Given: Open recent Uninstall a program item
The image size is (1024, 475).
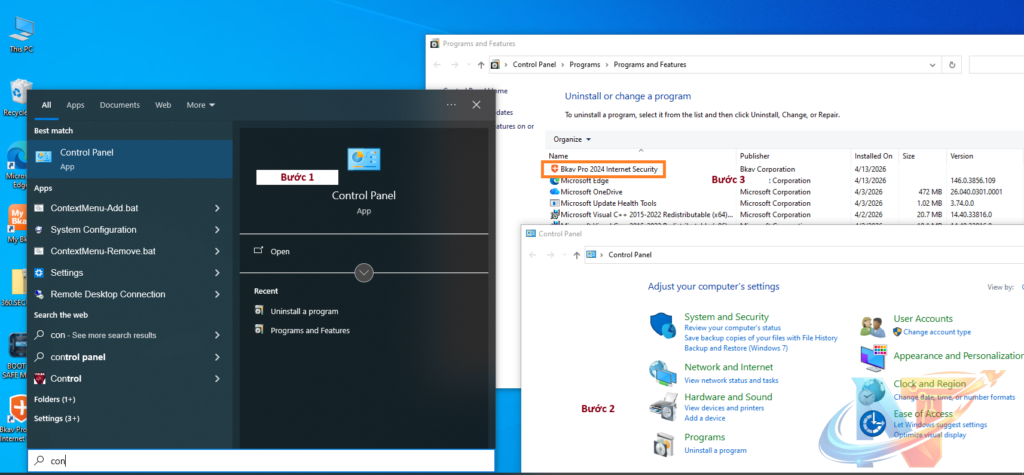Looking at the screenshot, I should 304,311.
